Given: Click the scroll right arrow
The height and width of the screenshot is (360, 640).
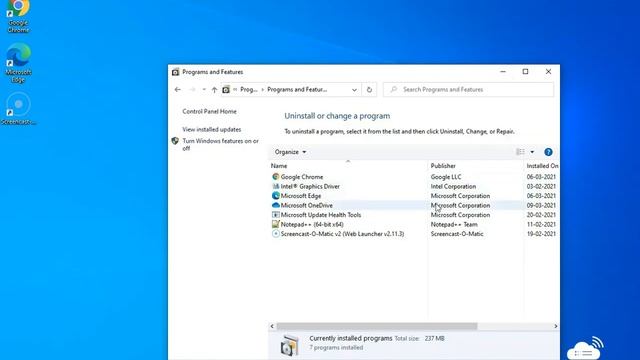Looking at the screenshot, I should (556, 326).
